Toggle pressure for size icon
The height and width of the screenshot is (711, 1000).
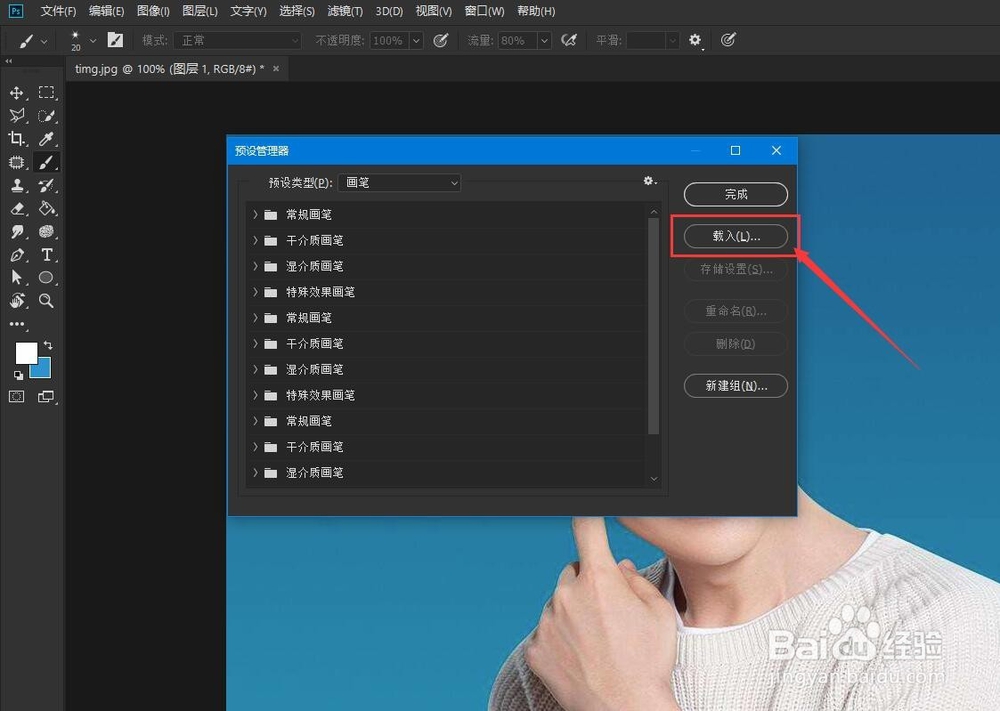(x=728, y=40)
